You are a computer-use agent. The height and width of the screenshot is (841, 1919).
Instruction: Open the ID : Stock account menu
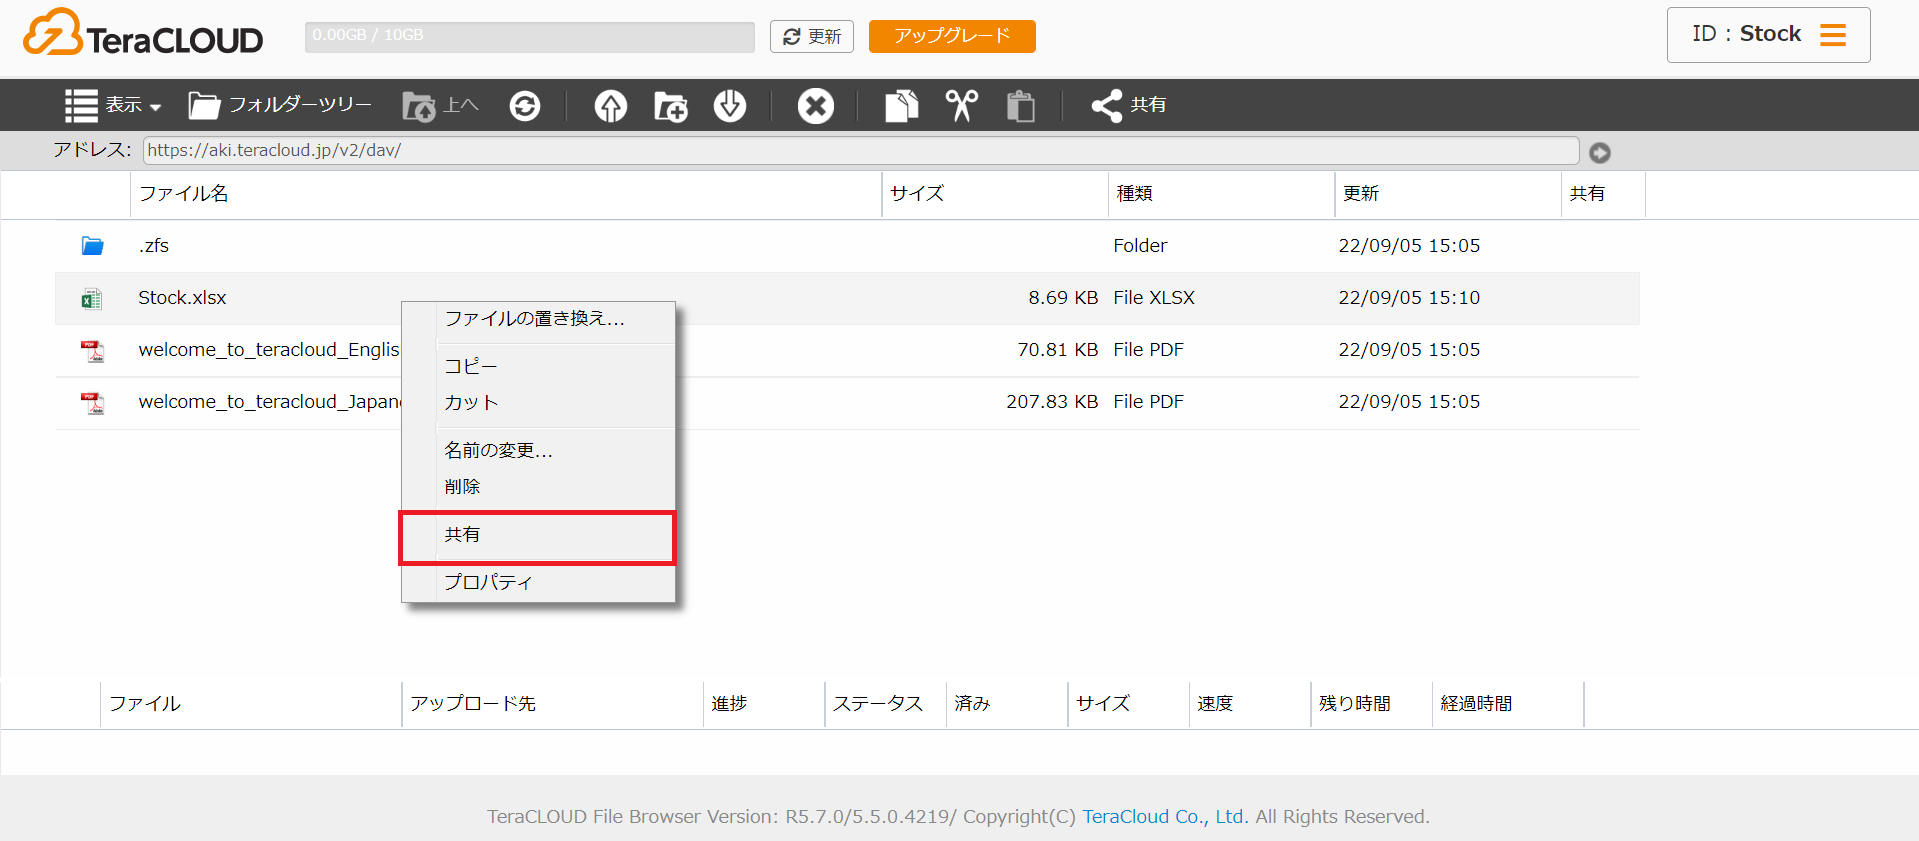coord(1768,35)
